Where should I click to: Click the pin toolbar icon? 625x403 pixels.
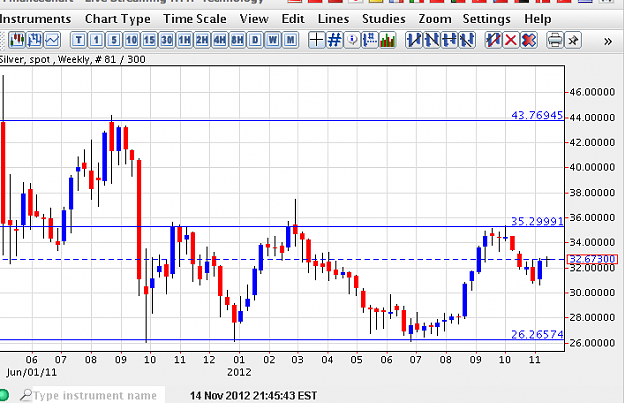(x=573, y=40)
